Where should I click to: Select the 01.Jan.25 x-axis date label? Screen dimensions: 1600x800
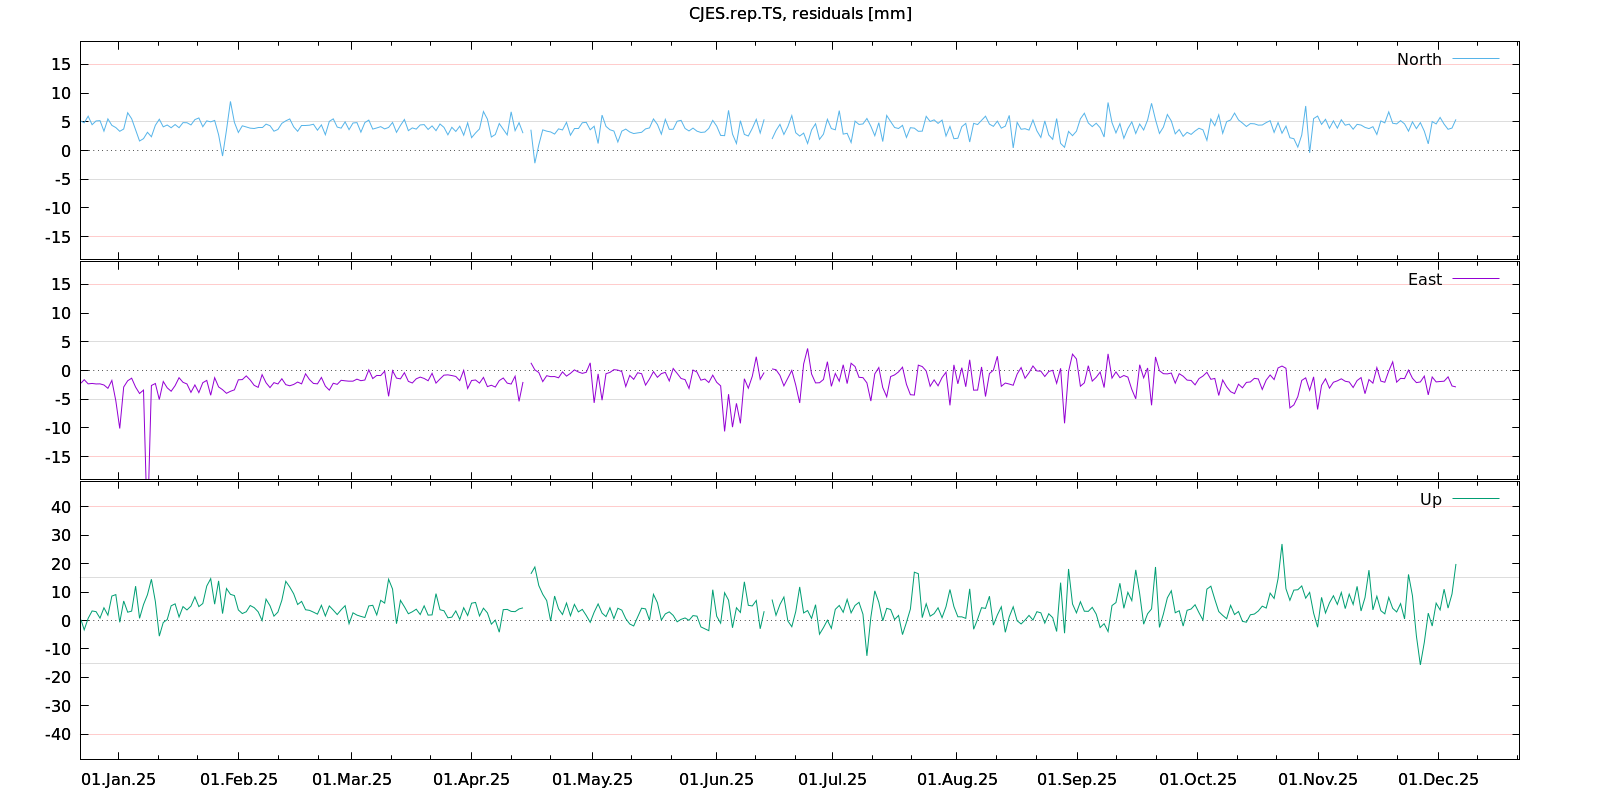coord(118,780)
